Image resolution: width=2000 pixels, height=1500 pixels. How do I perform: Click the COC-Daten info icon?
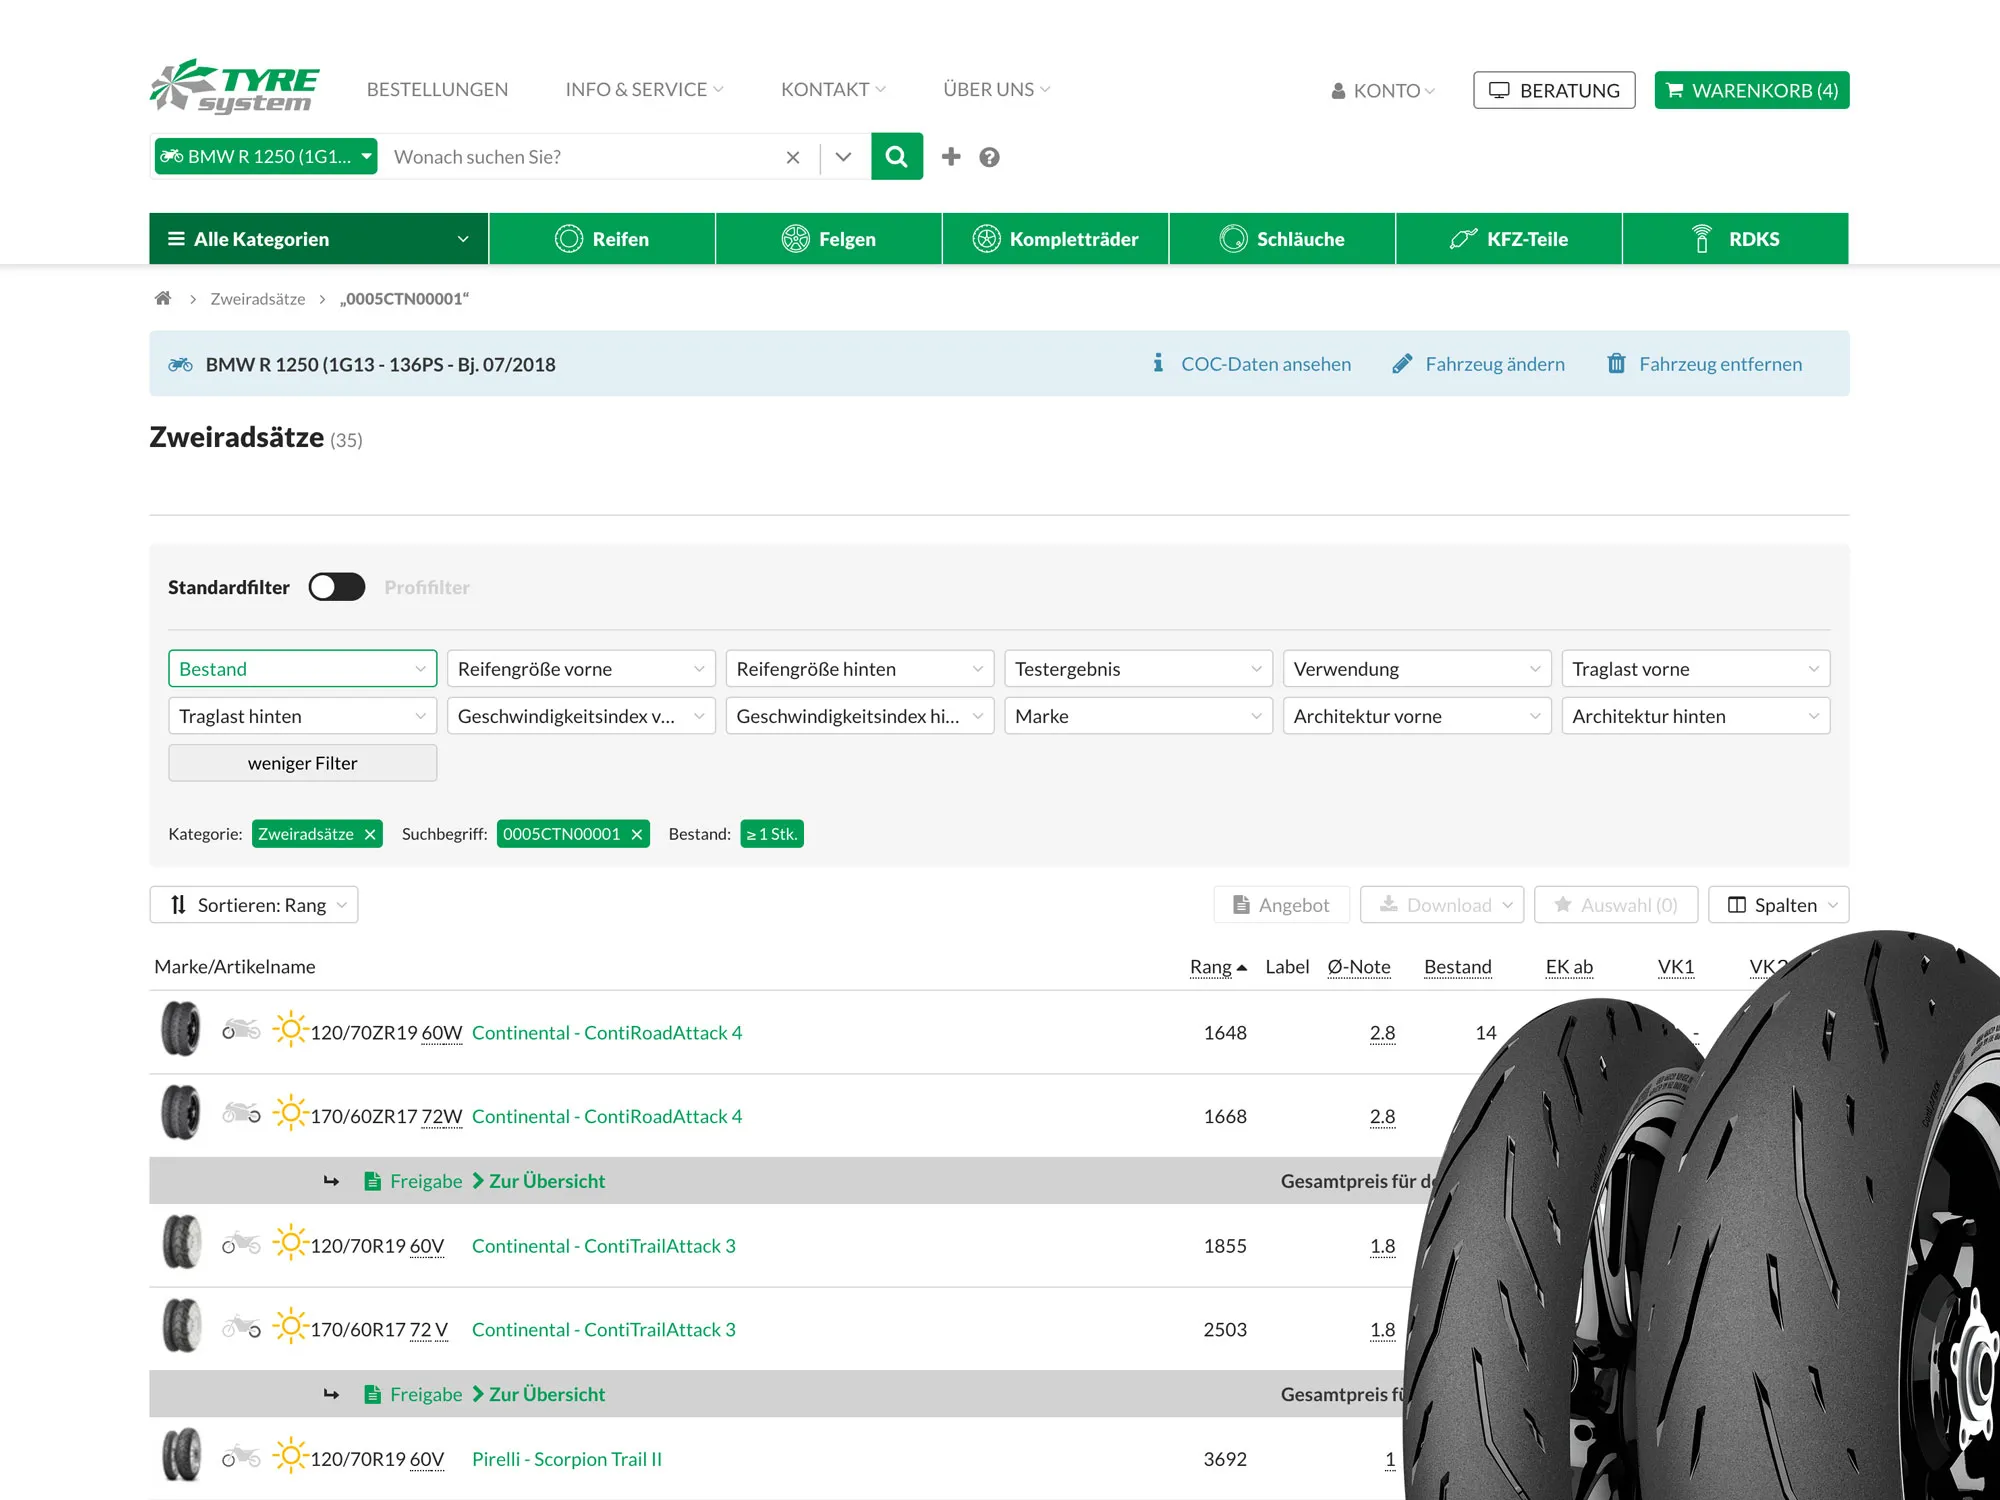click(1157, 363)
